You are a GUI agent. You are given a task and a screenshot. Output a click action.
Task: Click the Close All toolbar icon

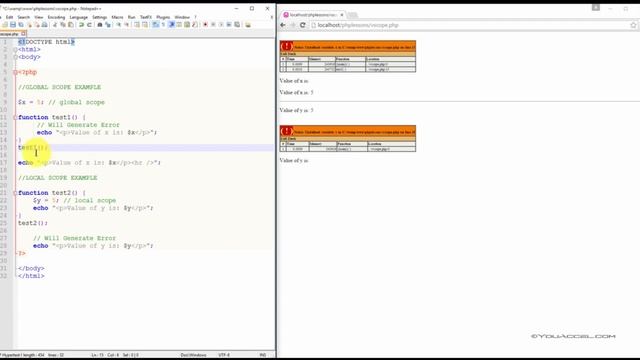[x=37, y=25]
